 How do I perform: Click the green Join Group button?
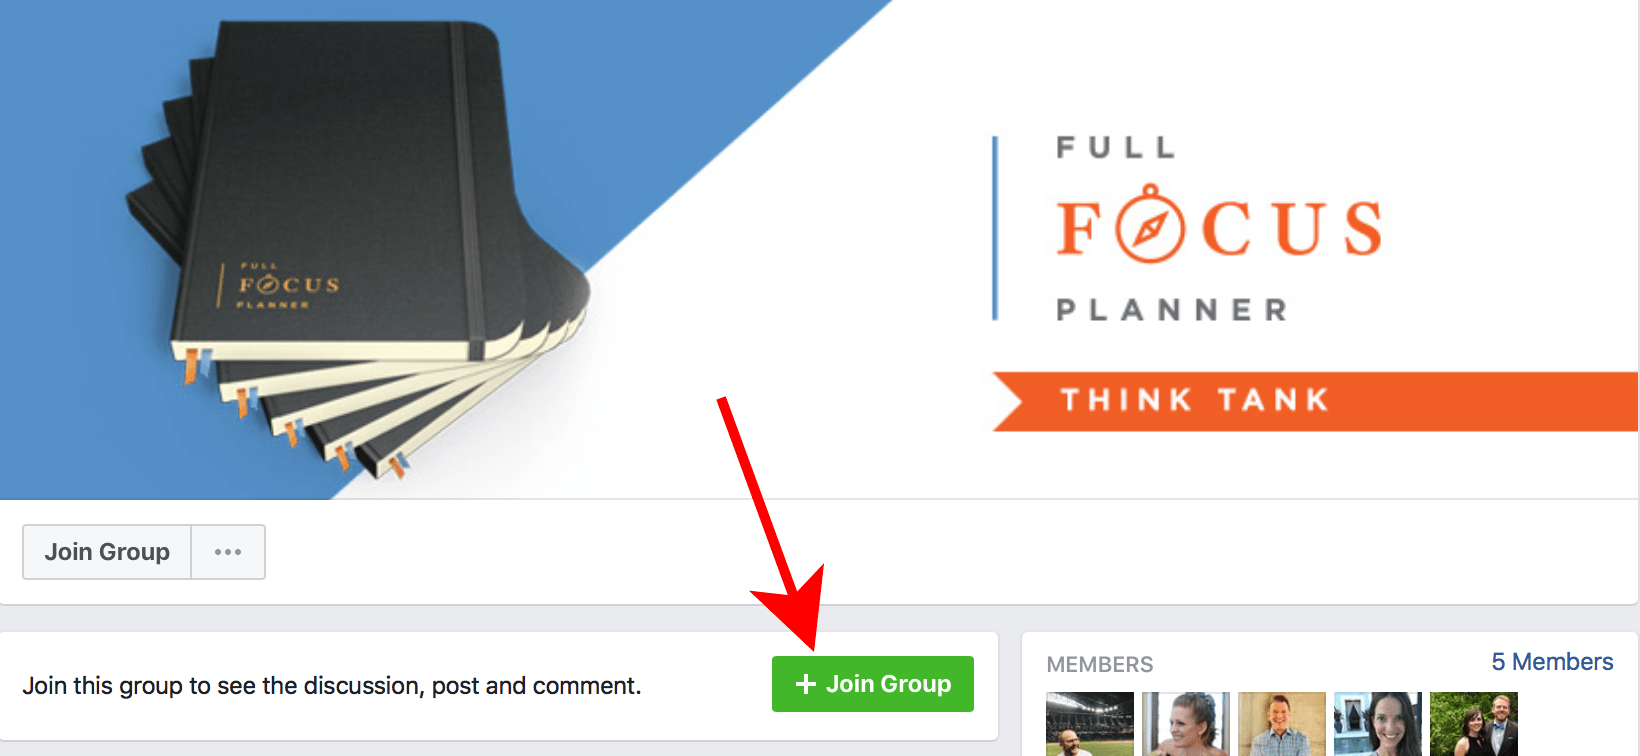872,684
